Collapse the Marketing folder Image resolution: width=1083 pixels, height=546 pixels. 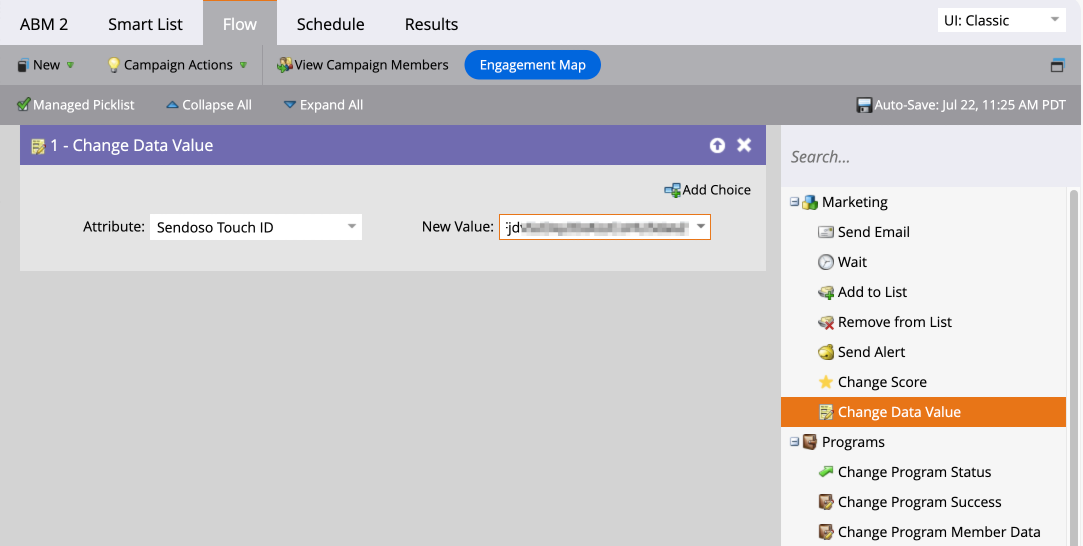[x=794, y=202]
